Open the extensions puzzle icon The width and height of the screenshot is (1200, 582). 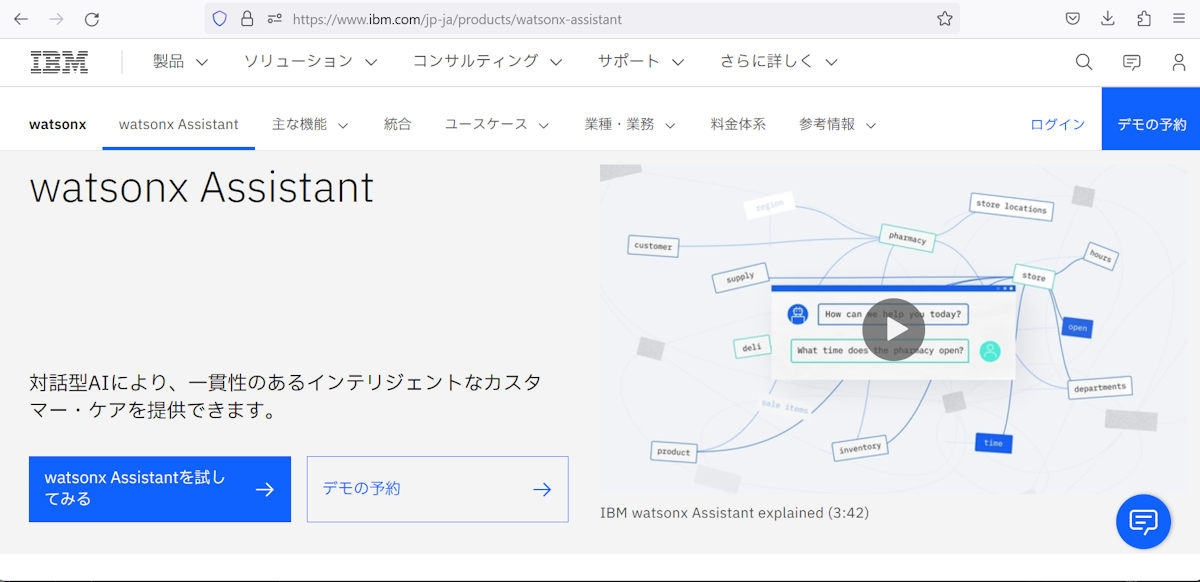(x=1144, y=19)
